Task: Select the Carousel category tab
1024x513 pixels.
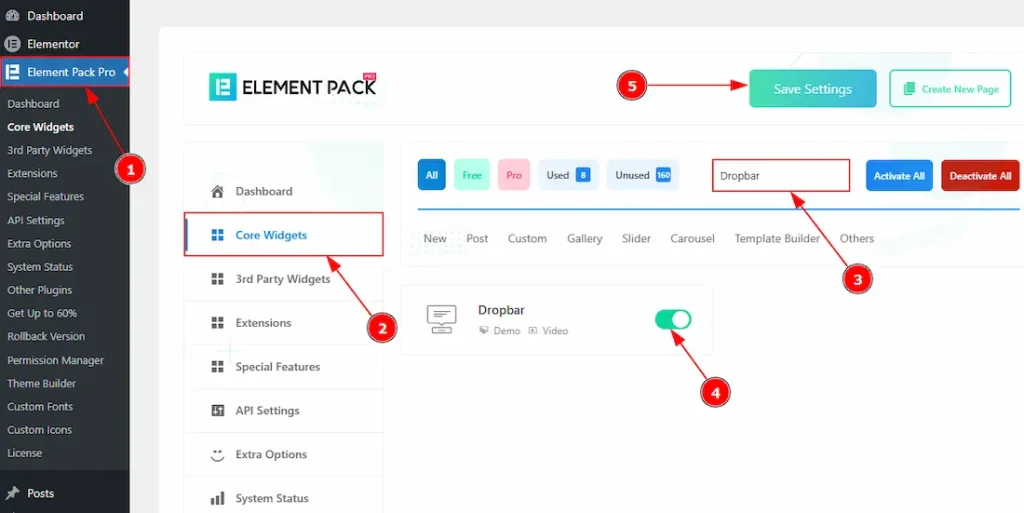Action: [692, 238]
